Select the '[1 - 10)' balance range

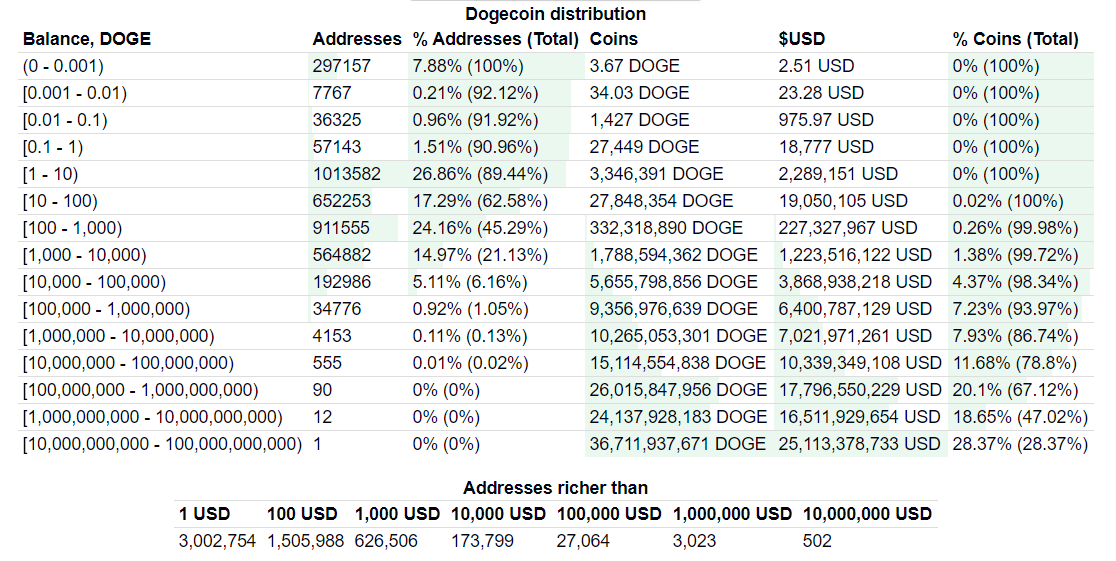[51, 174]
